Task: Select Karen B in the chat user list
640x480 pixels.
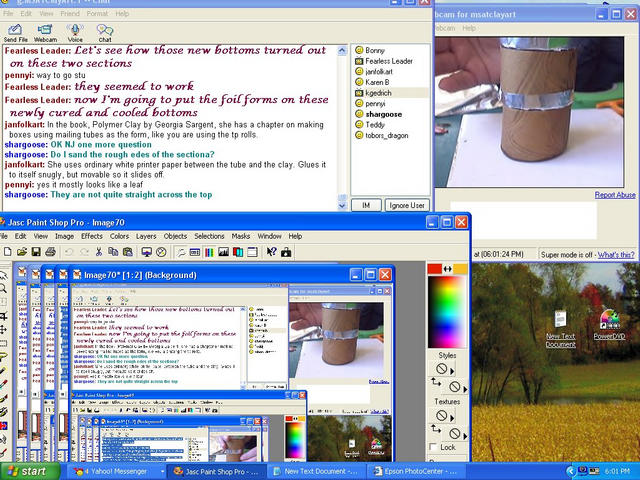Action: point(377,82)
